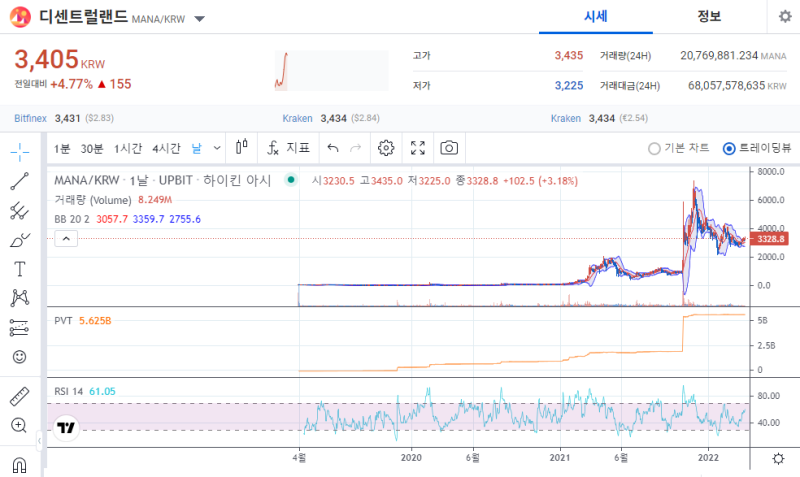Screen dimensions: 800x477
Task: Redo the last chart action
Action: 356,148
